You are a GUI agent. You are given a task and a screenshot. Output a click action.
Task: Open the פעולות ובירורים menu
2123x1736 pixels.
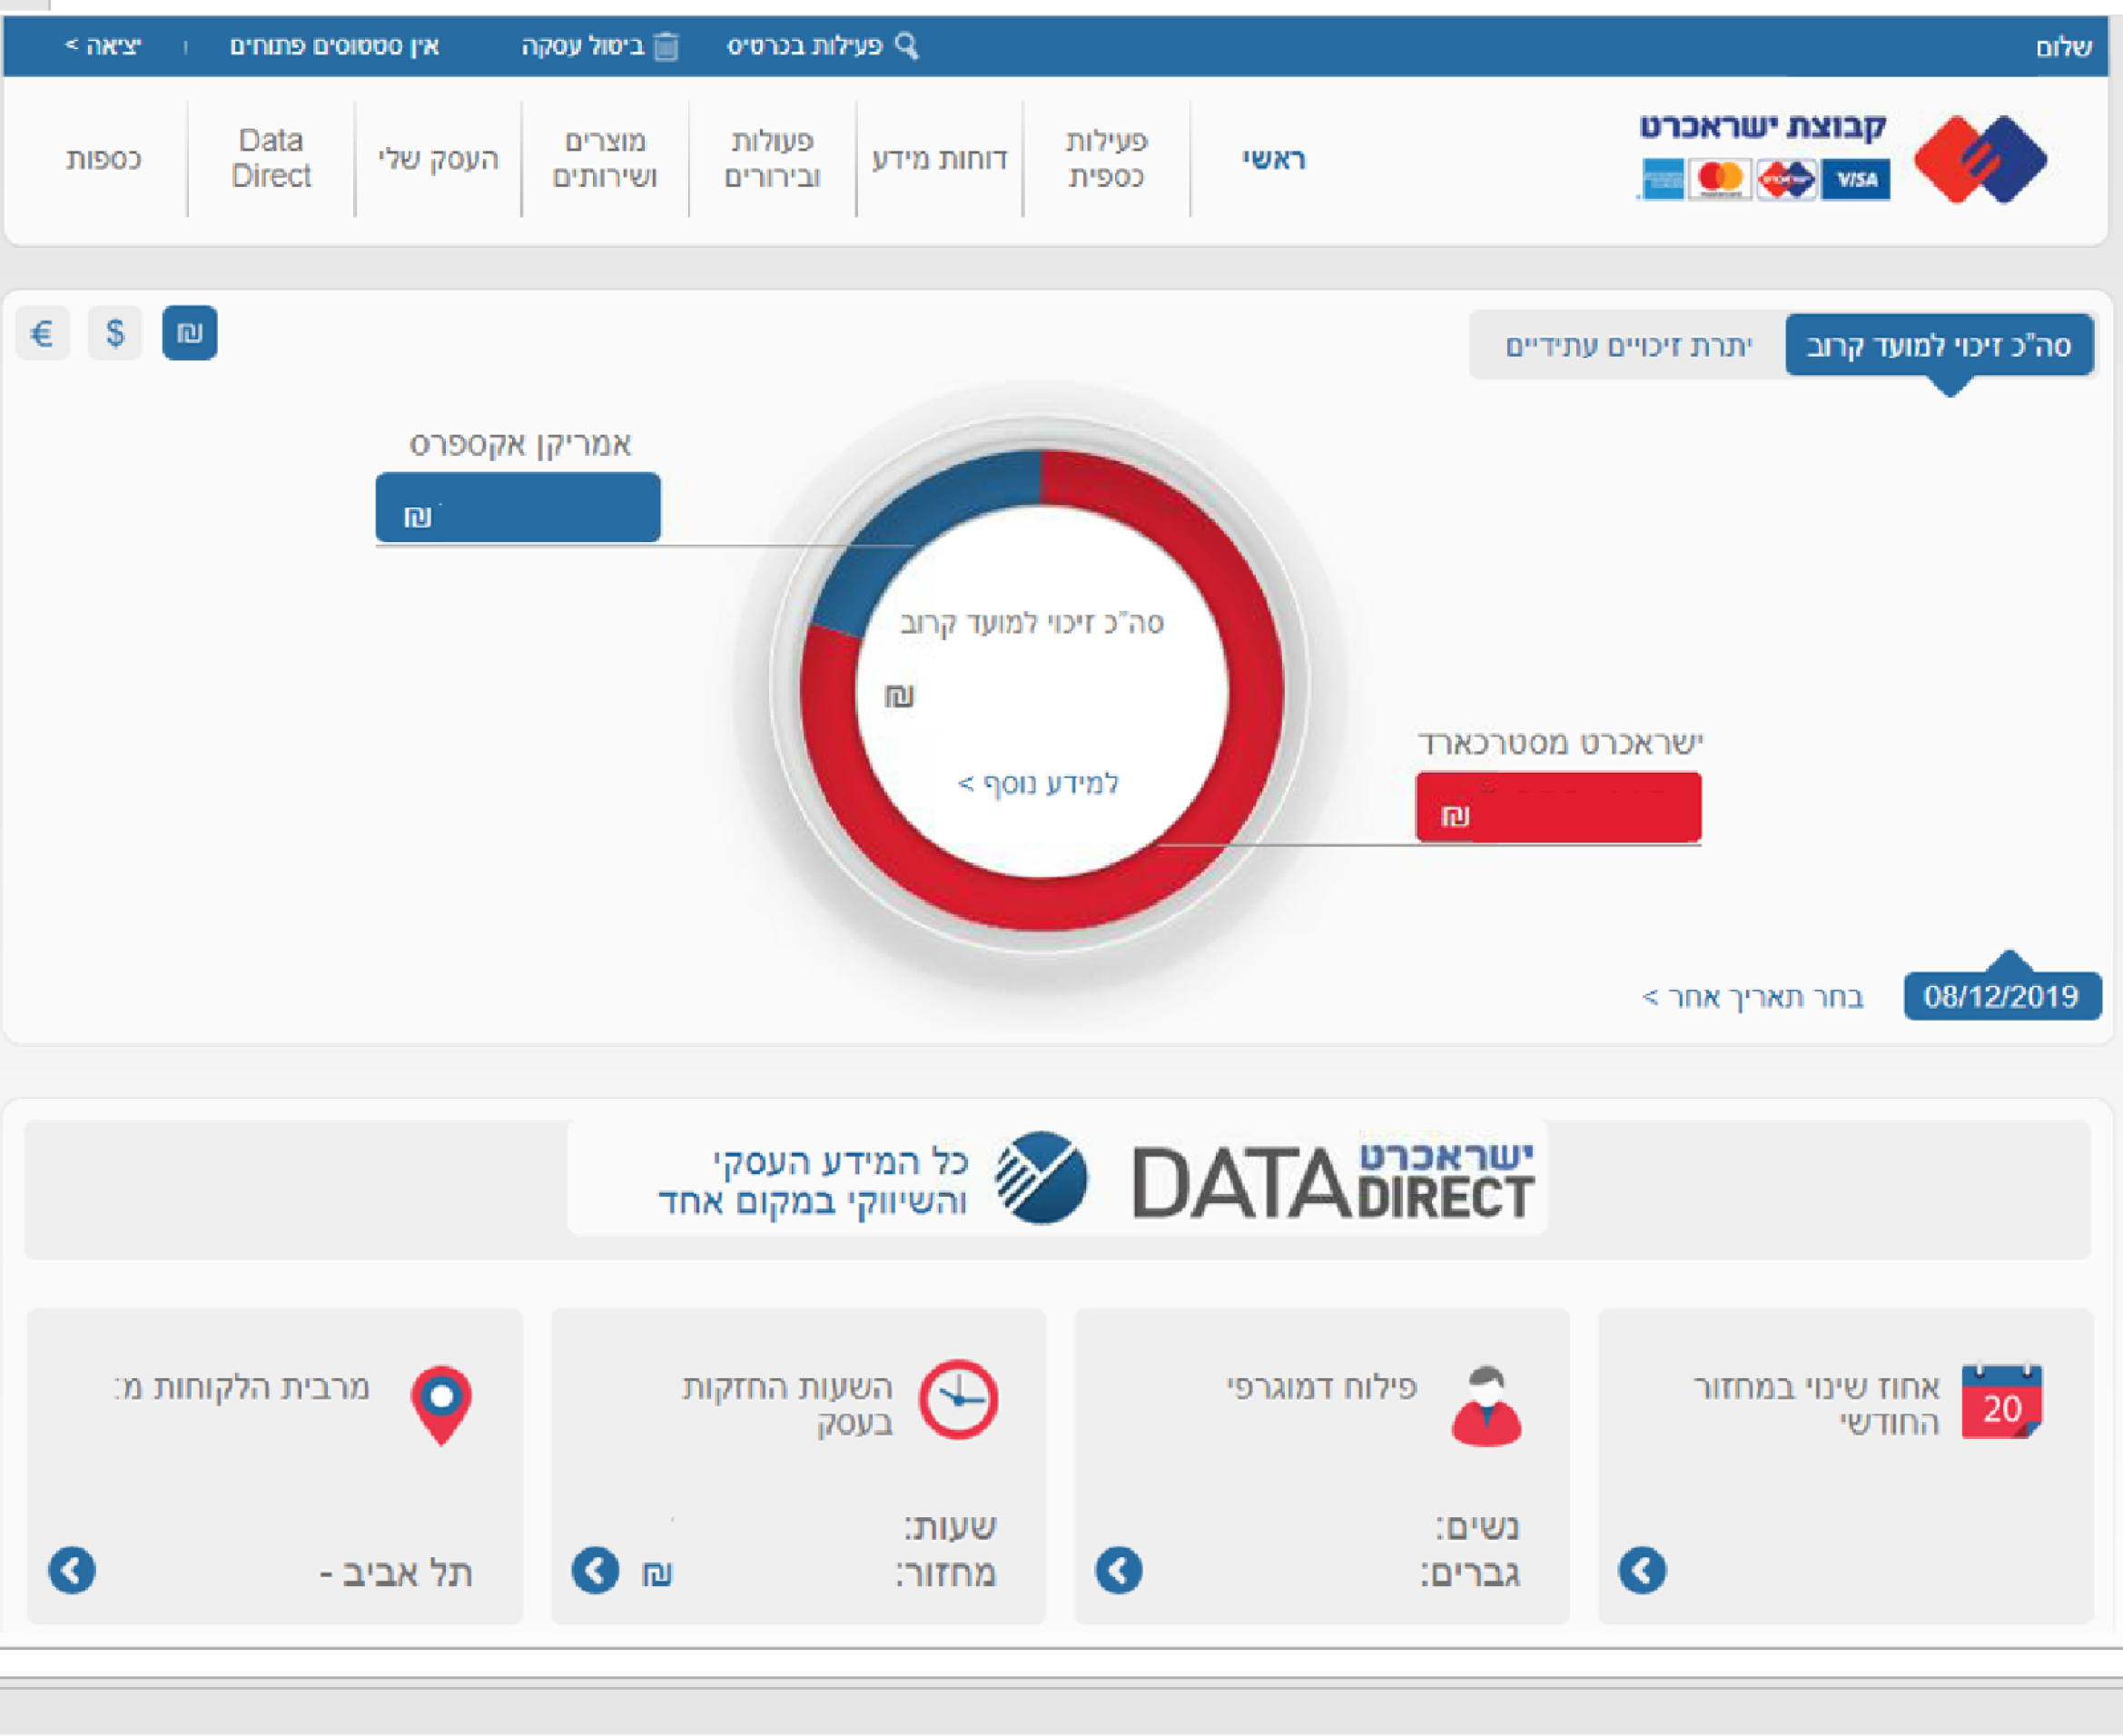click(772, 158)
